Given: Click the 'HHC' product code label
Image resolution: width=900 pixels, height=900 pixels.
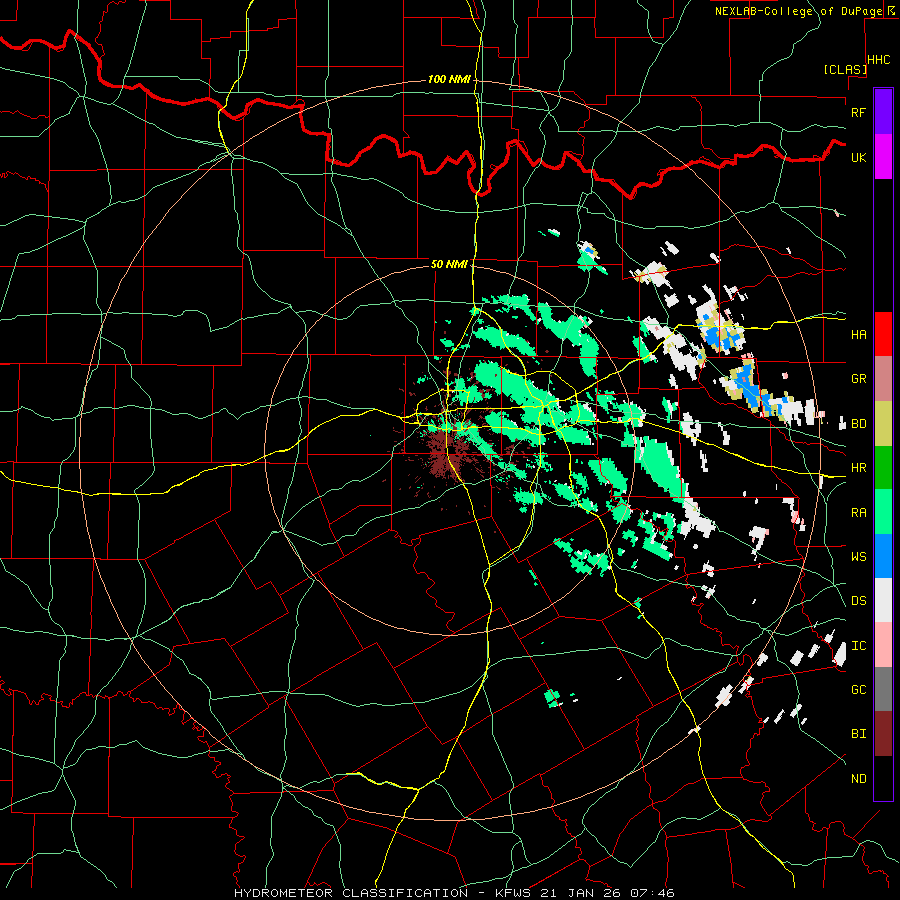Looking at the screenshot, I should tap(879, 60).
